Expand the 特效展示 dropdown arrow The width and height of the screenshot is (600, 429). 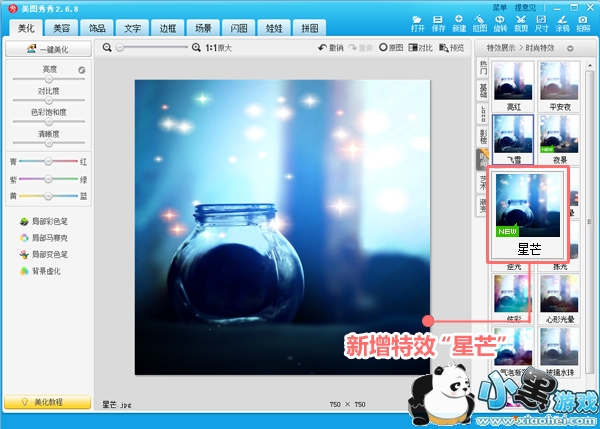pos(570,48)
